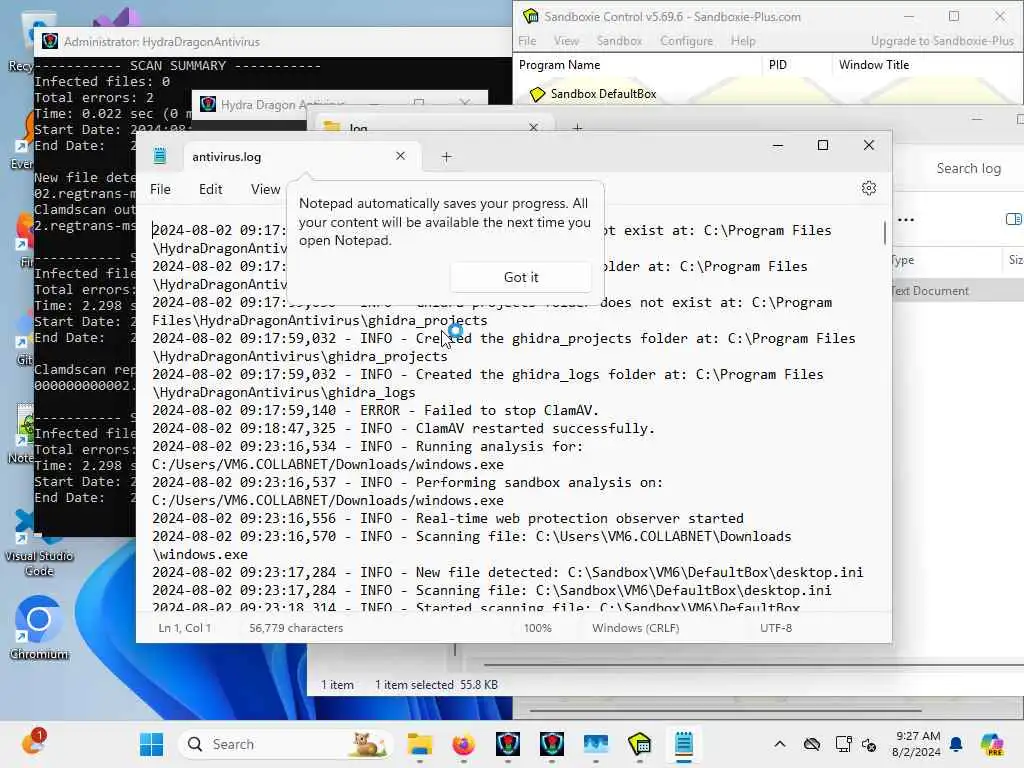Switch to second Hydra Dragon taskbar icon
This screenshot has height=768, width=1024.
point(551,744)
